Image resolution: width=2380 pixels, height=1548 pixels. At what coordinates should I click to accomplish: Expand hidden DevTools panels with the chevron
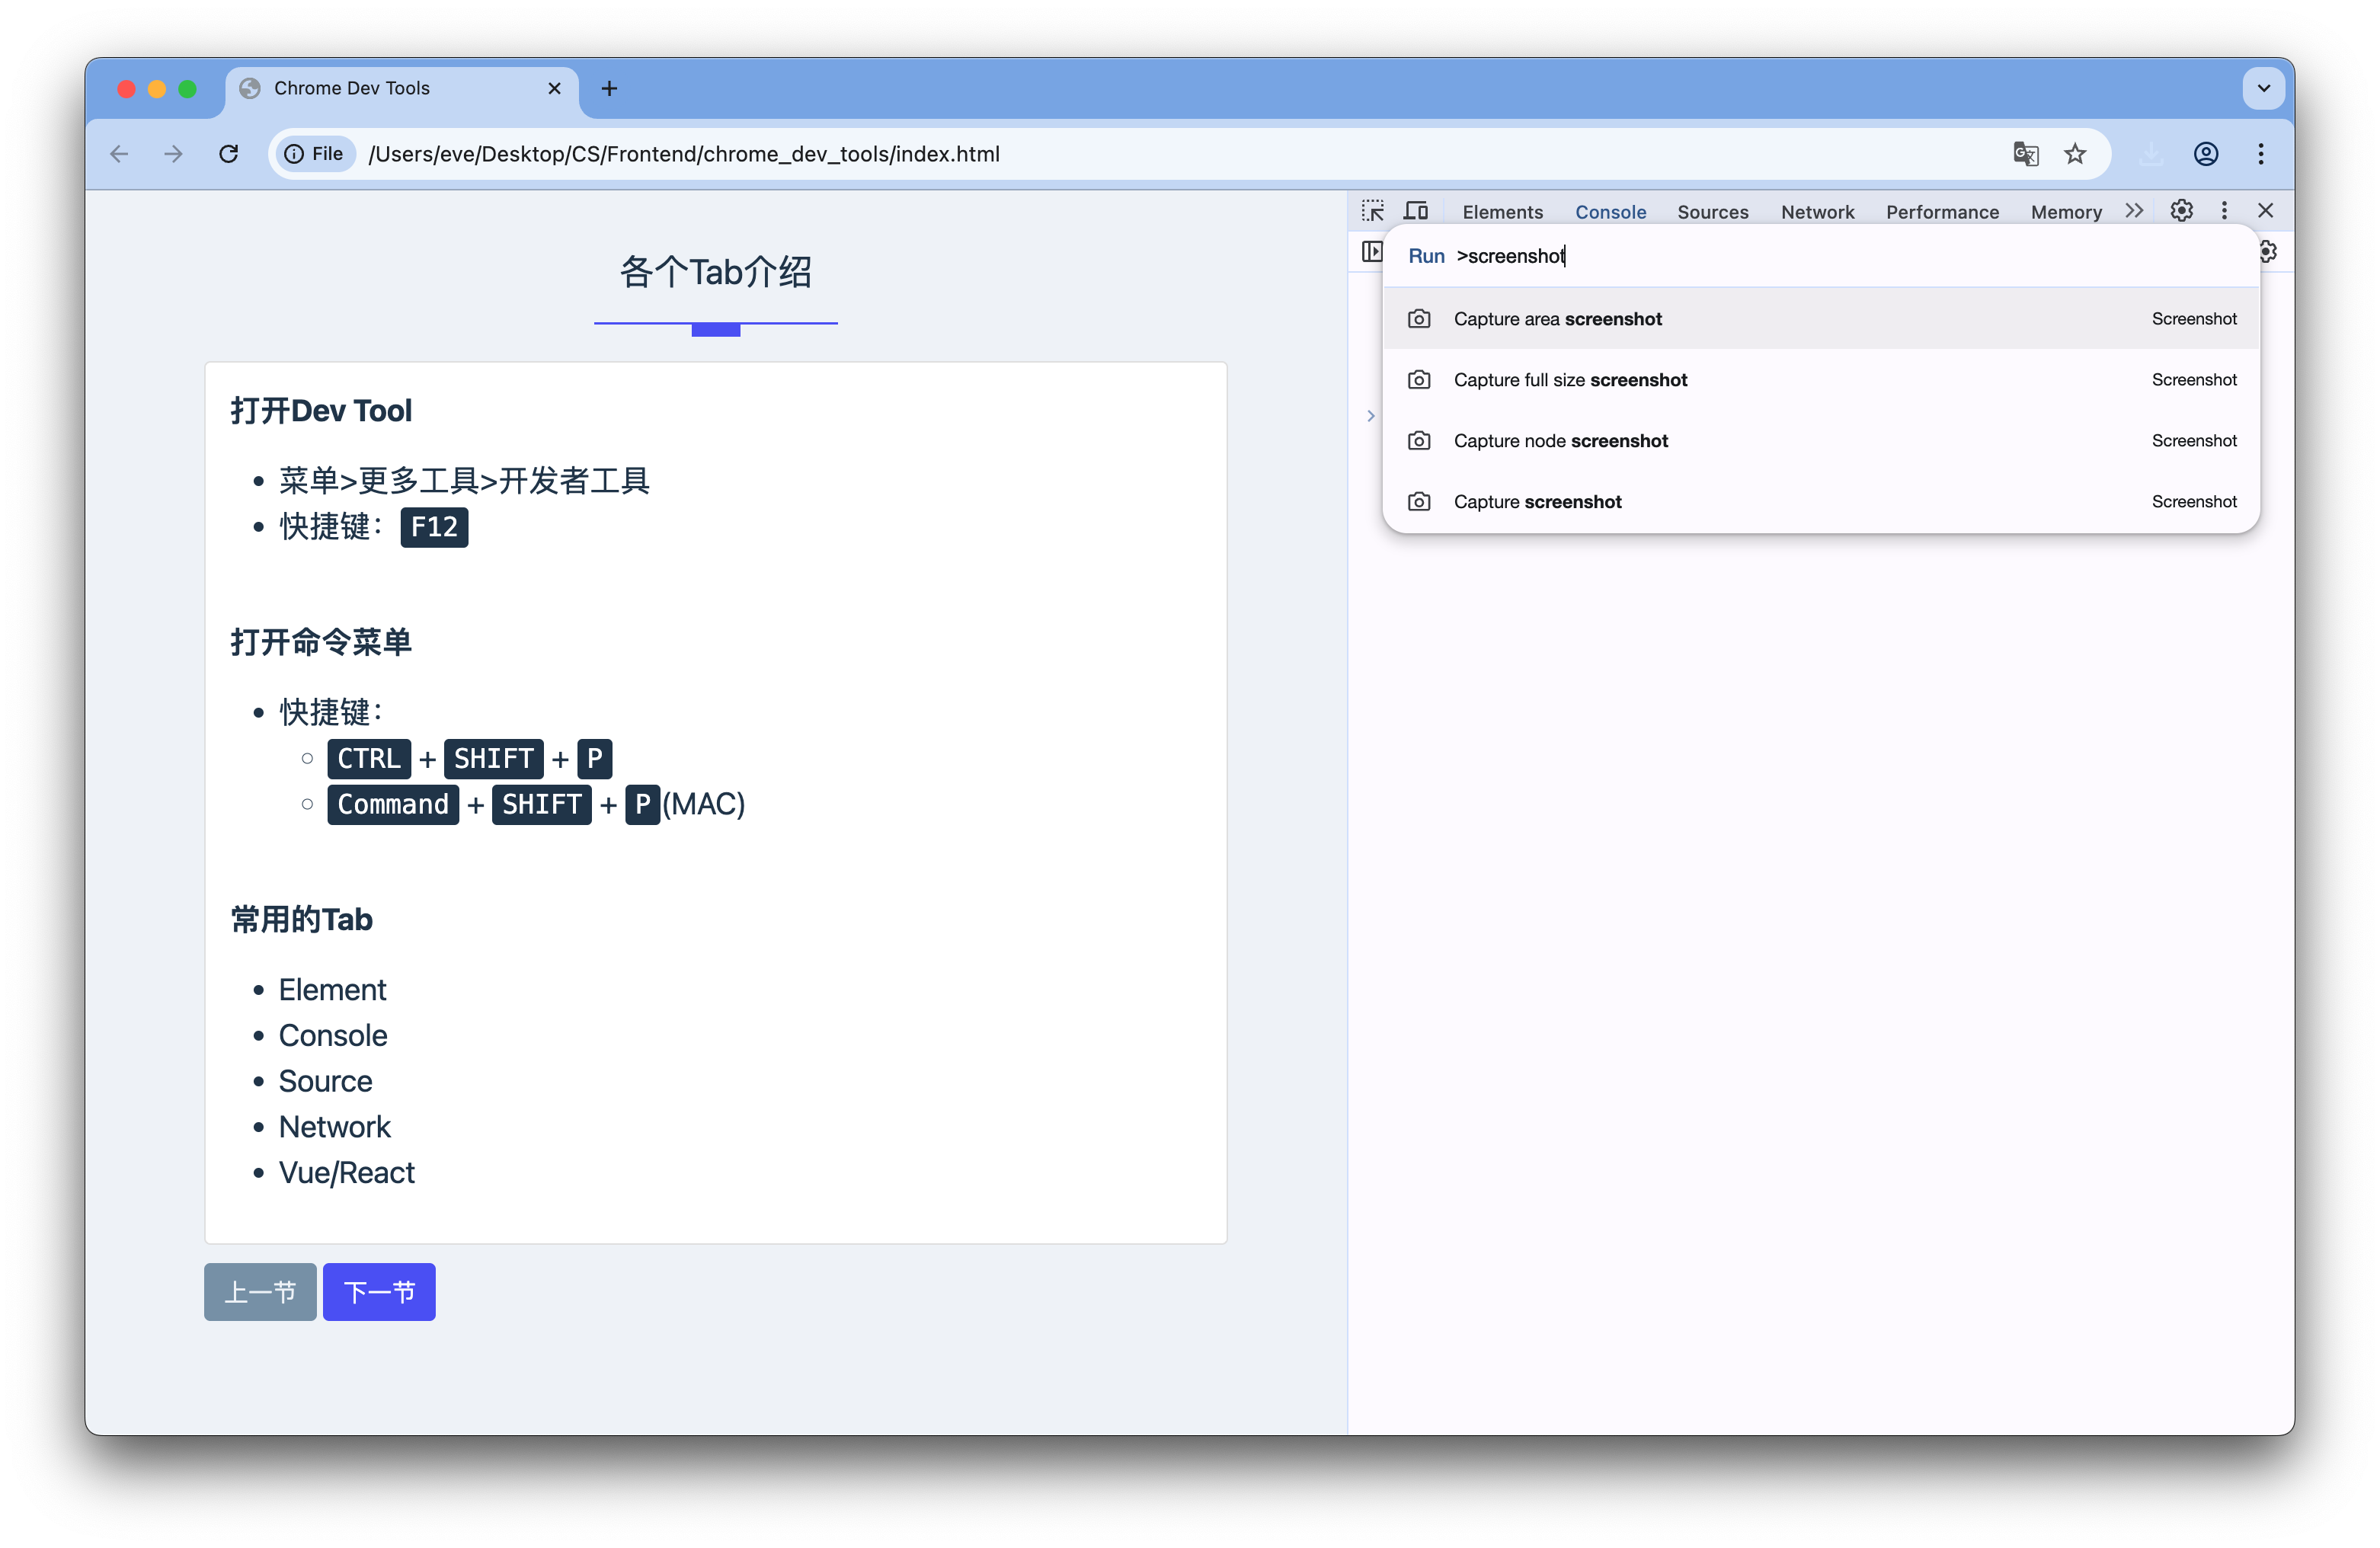(2135, 210)
